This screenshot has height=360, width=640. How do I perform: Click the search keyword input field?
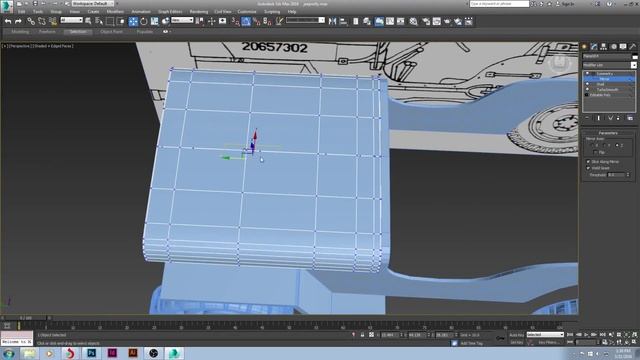point(499,4)
